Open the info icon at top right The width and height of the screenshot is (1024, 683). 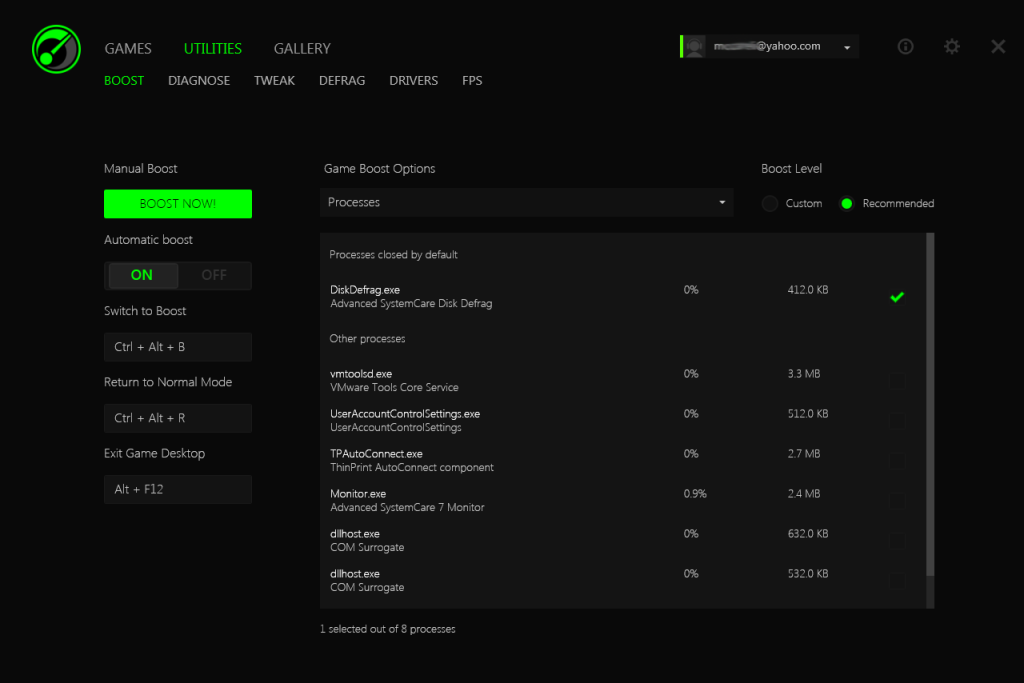905,46
